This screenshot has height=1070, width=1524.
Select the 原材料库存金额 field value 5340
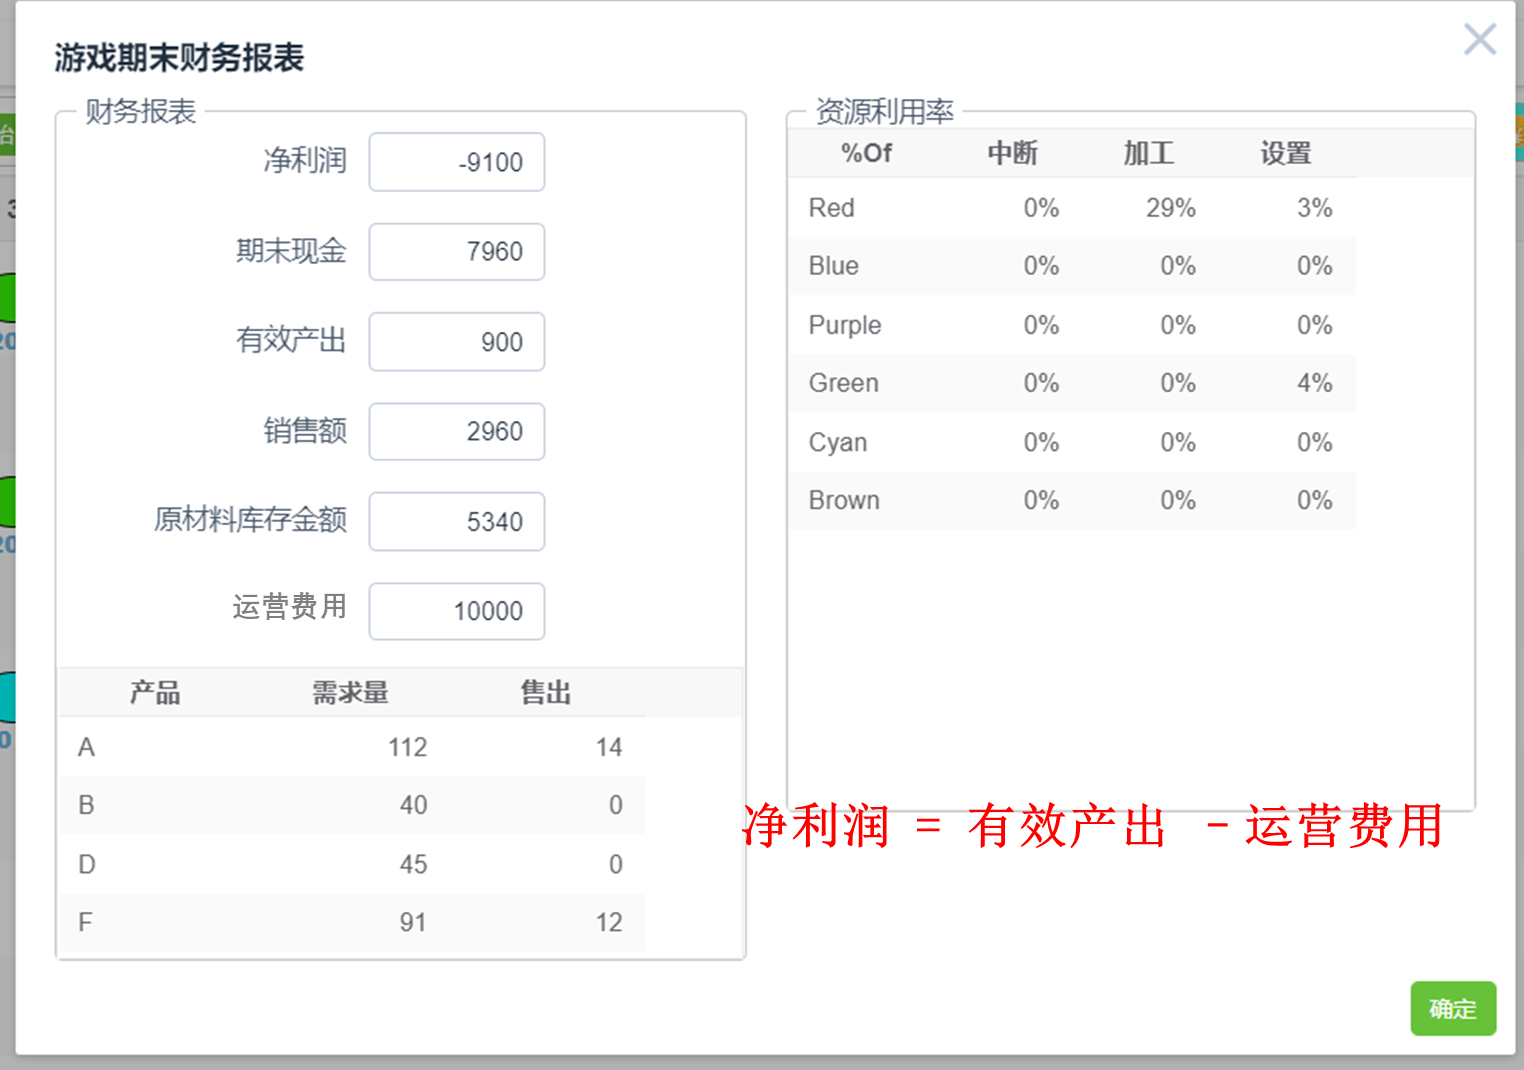tap(456, 521)
